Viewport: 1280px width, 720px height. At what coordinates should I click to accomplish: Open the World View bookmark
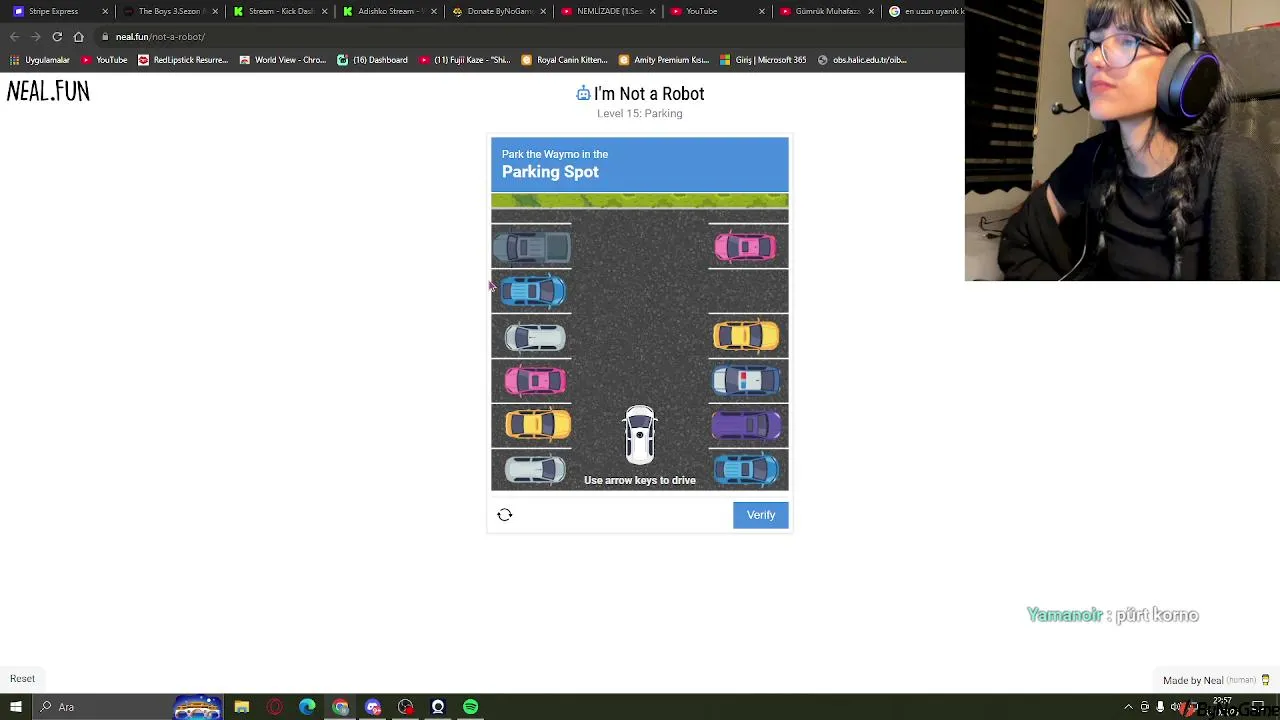pos(282,60)
